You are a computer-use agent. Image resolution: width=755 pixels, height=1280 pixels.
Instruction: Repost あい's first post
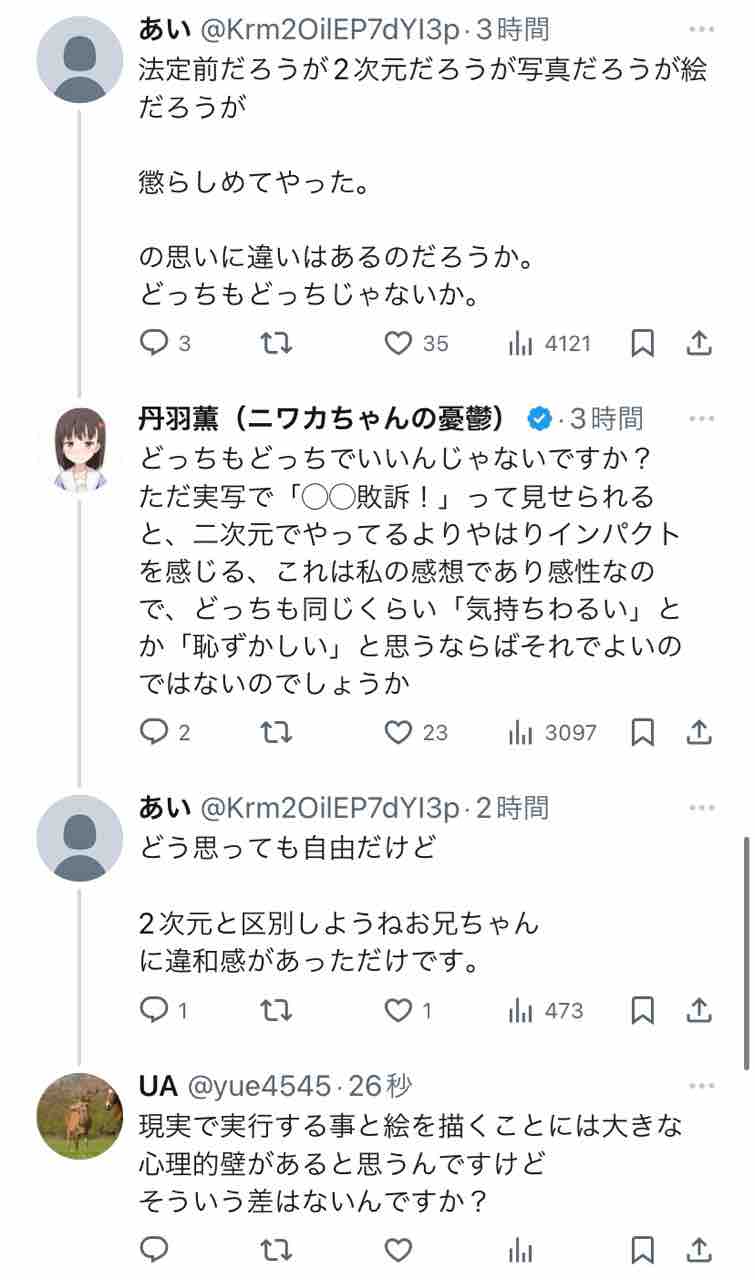coord(276,344)
